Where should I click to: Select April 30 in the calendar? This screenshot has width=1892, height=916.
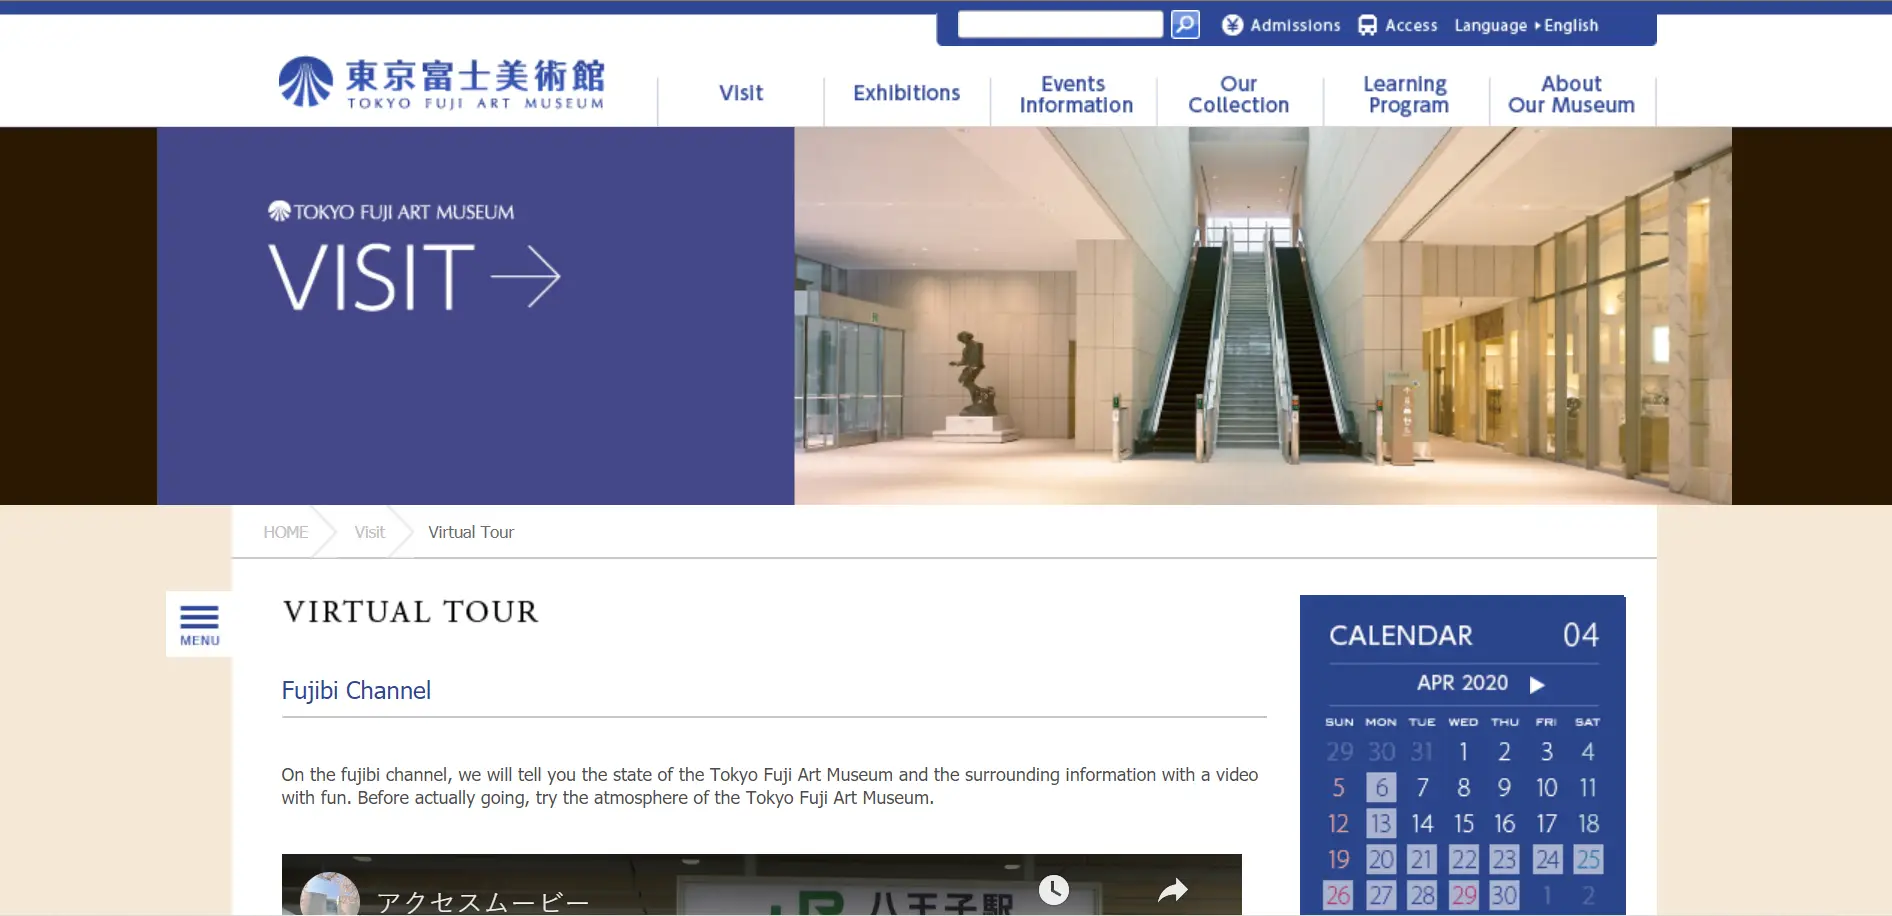coord(1505,895)
